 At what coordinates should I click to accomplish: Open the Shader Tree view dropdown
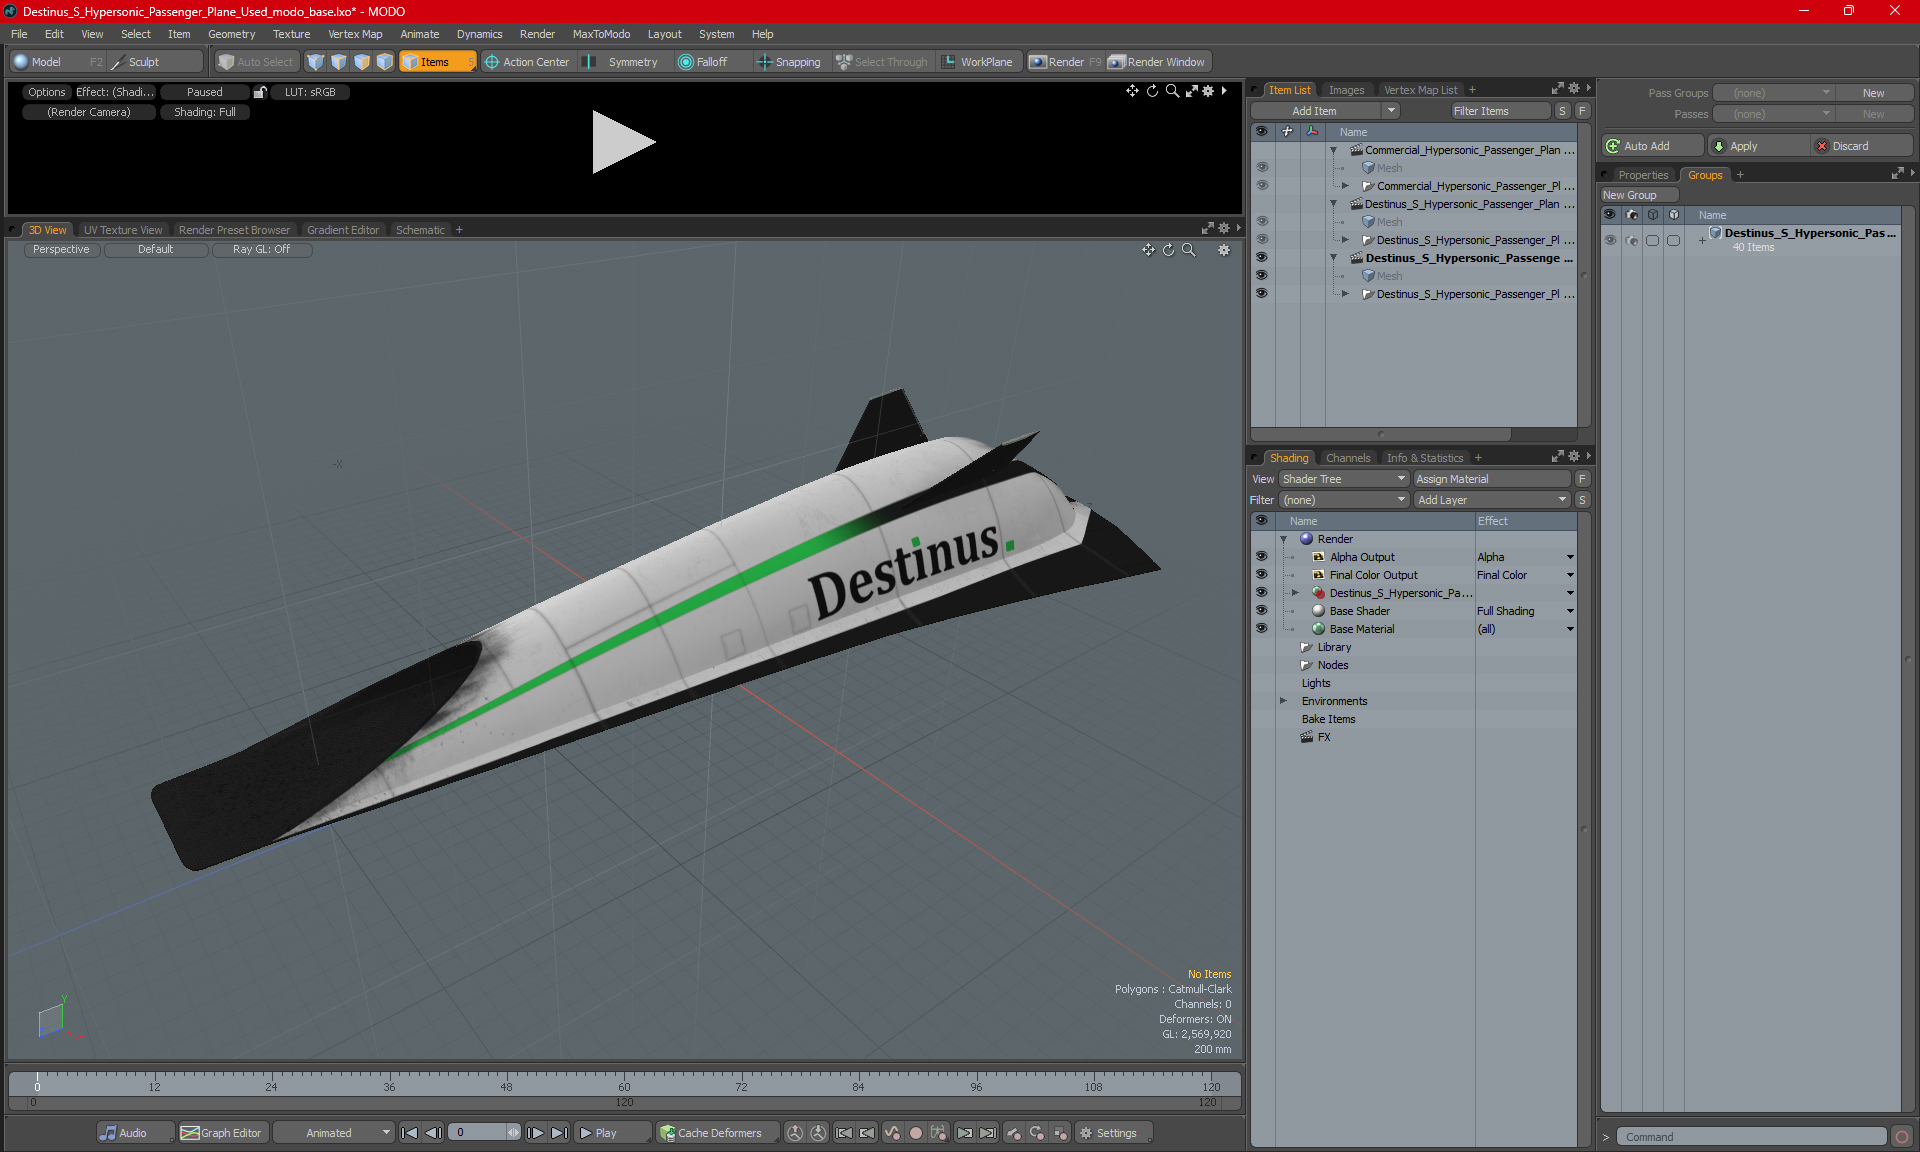[x=1344, y=479]
